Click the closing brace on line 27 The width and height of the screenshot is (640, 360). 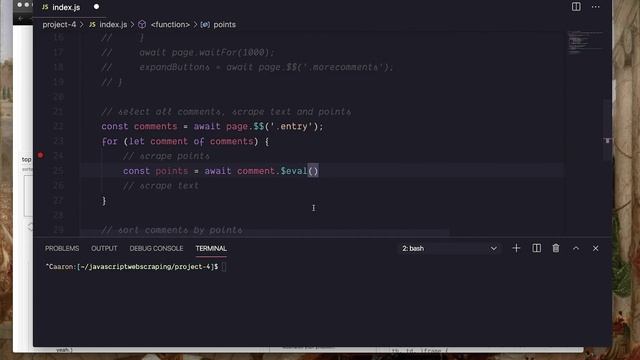(x=104, y=201)
